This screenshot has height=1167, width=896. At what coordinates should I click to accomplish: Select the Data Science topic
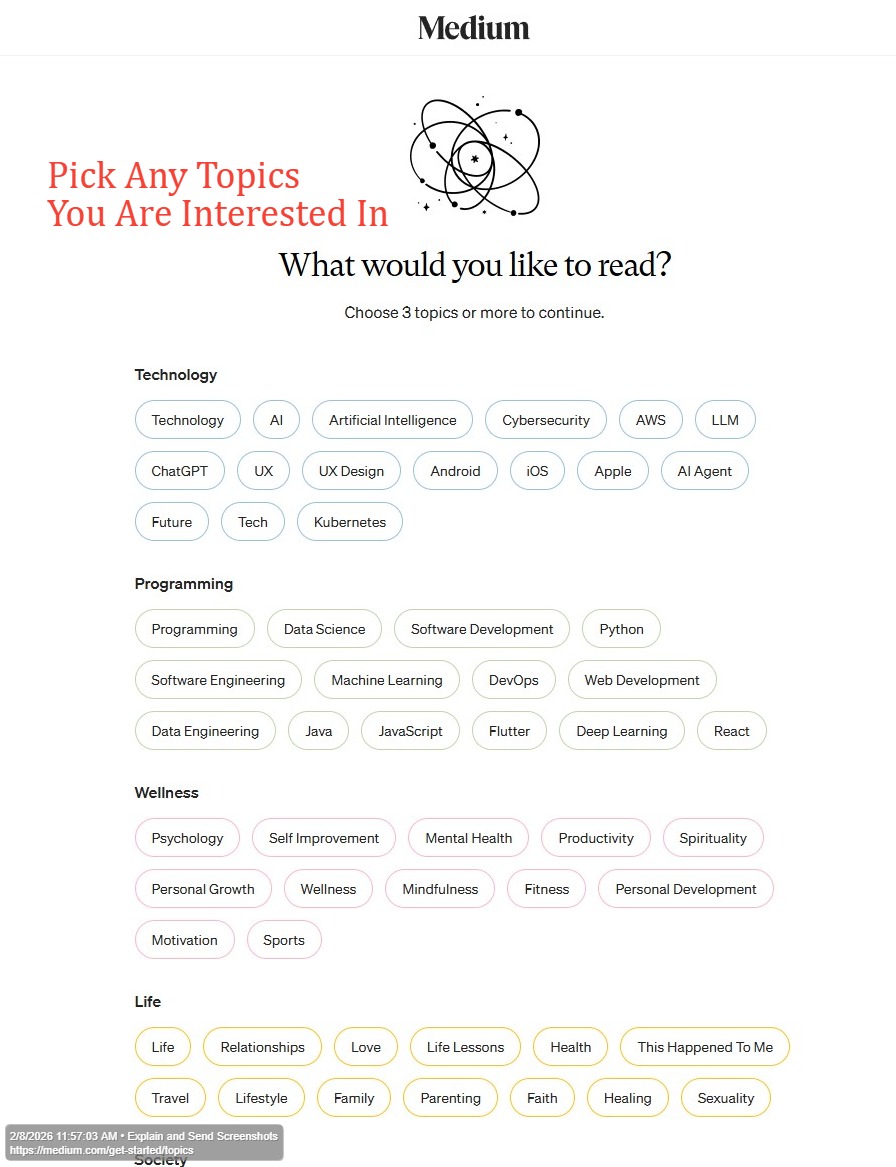(324, 629)
